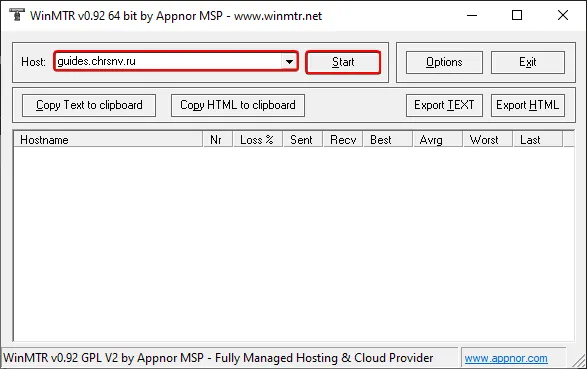The height and width of the screenshot is (369, 587).
Task: Click the Export HTML button
Action: [528, 105]
